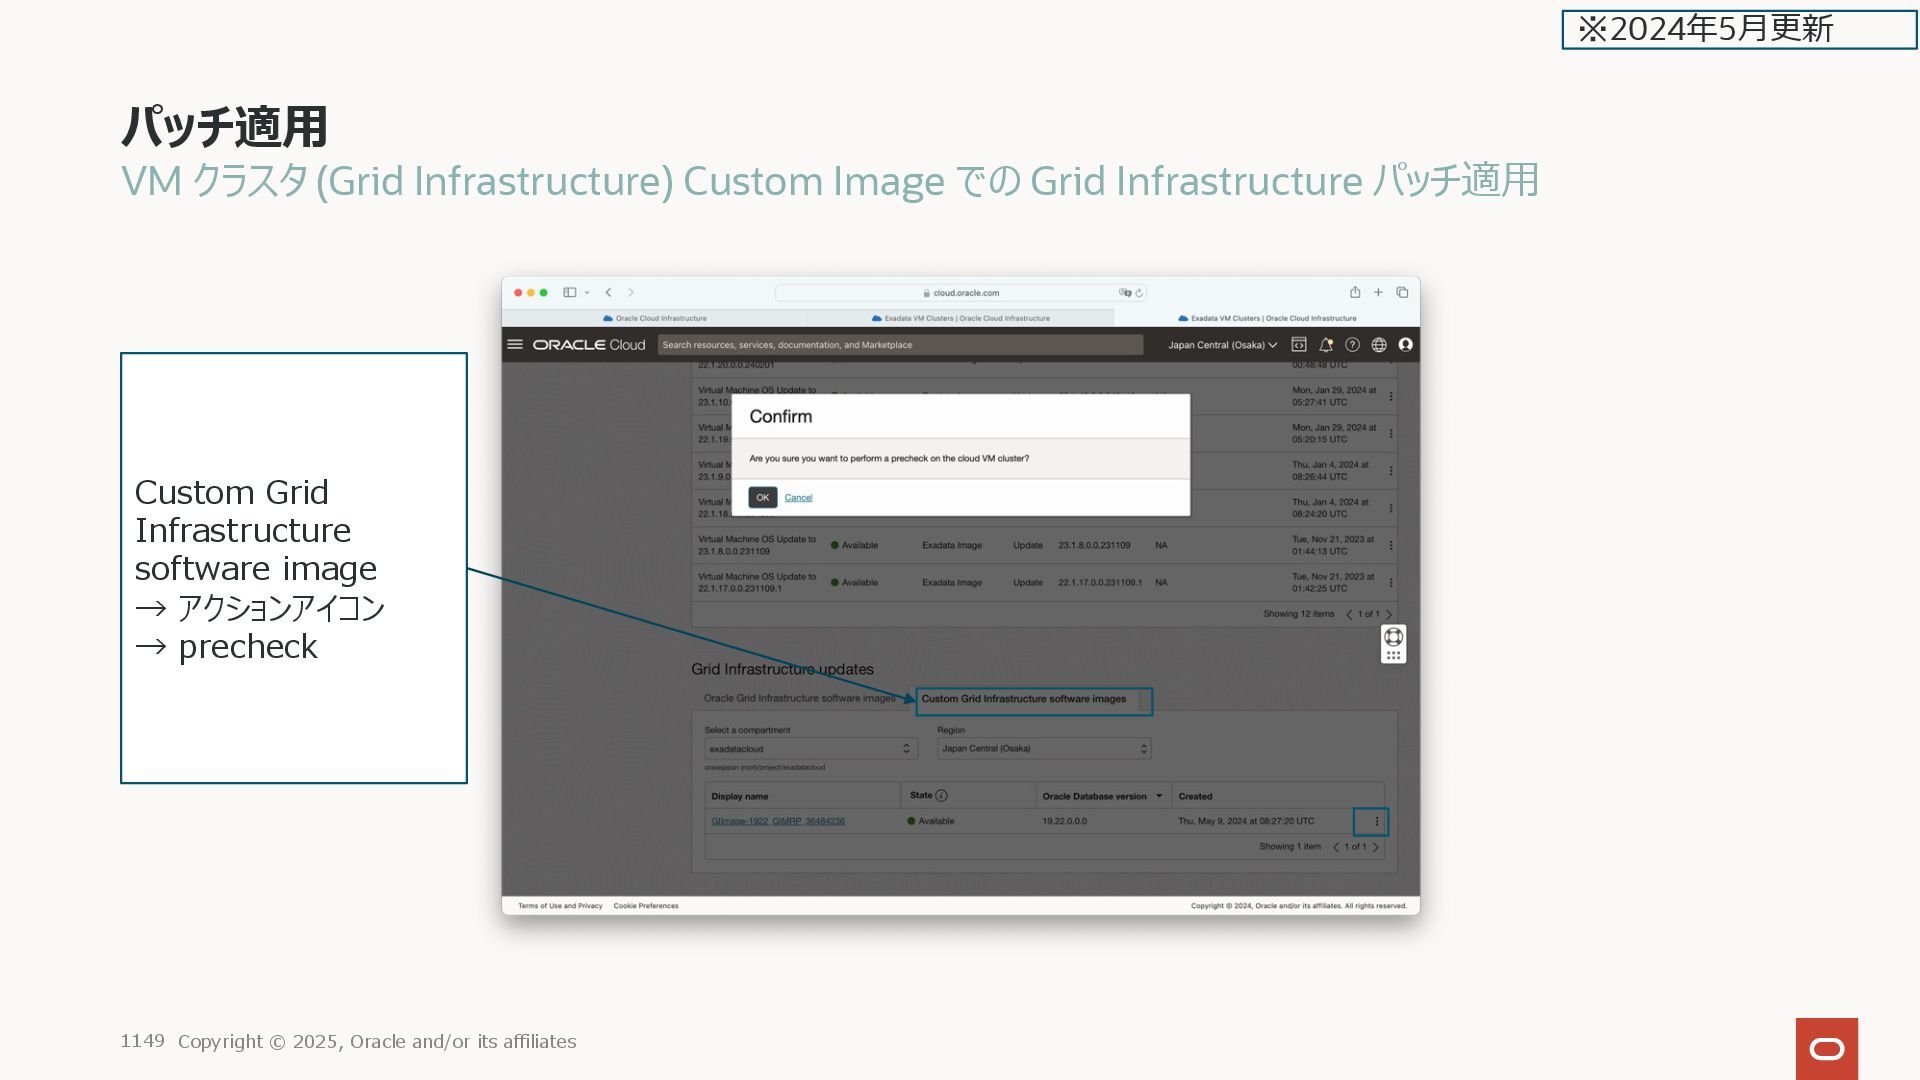Open the user profile avatar menu
The height and width of the screenshot is (1080, 1920).
tap(1406, 344)
